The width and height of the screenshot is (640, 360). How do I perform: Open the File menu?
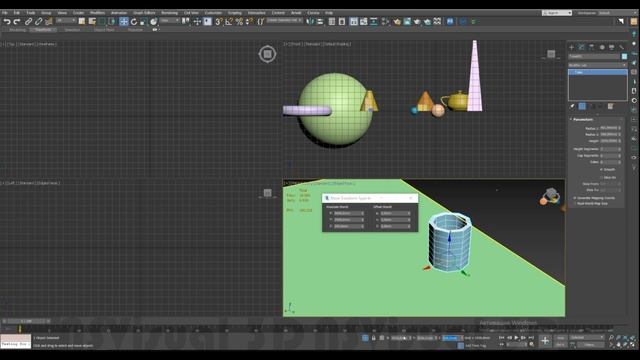pos(4,13)
